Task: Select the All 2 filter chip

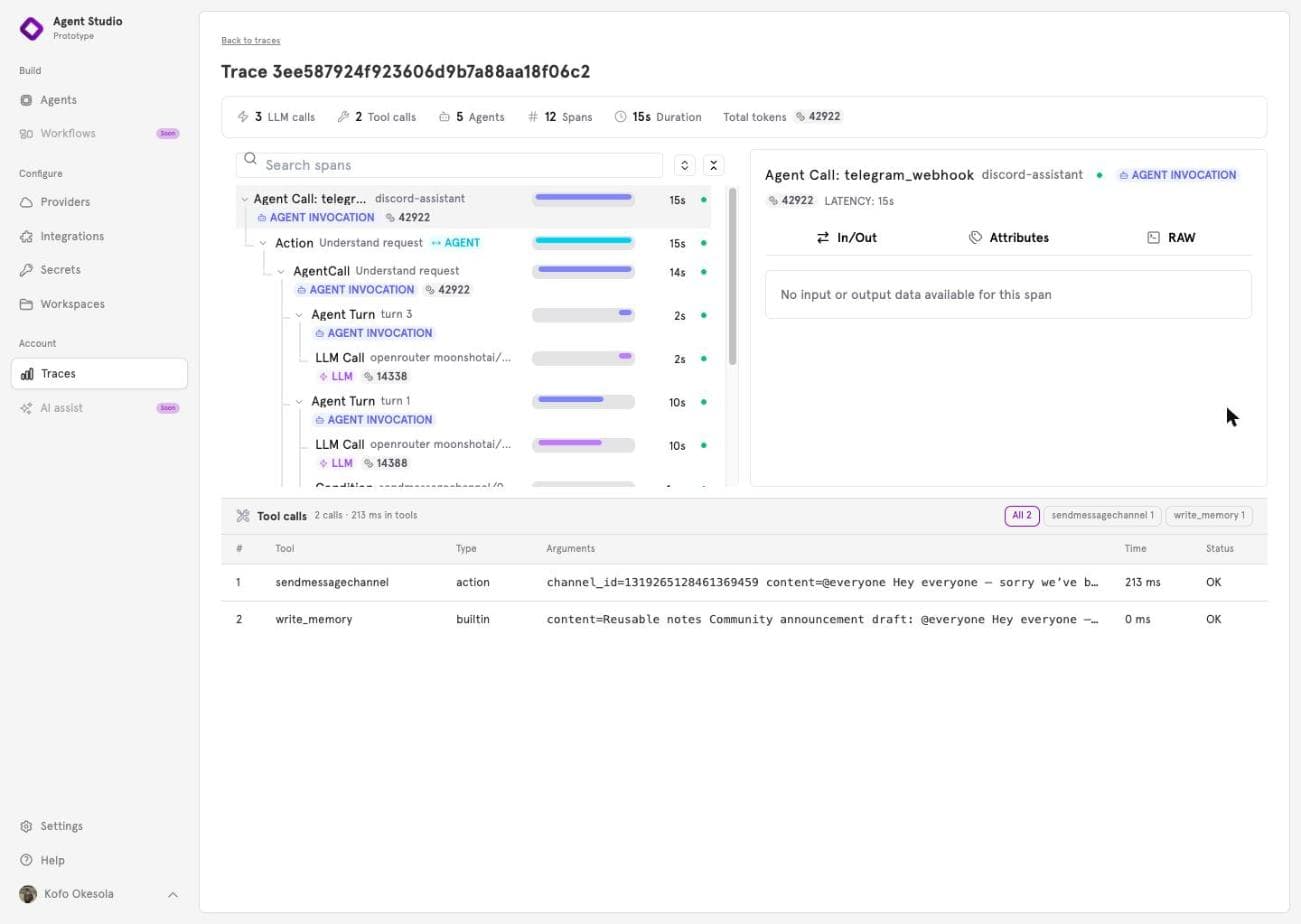Action: (x=1022, y=516)
